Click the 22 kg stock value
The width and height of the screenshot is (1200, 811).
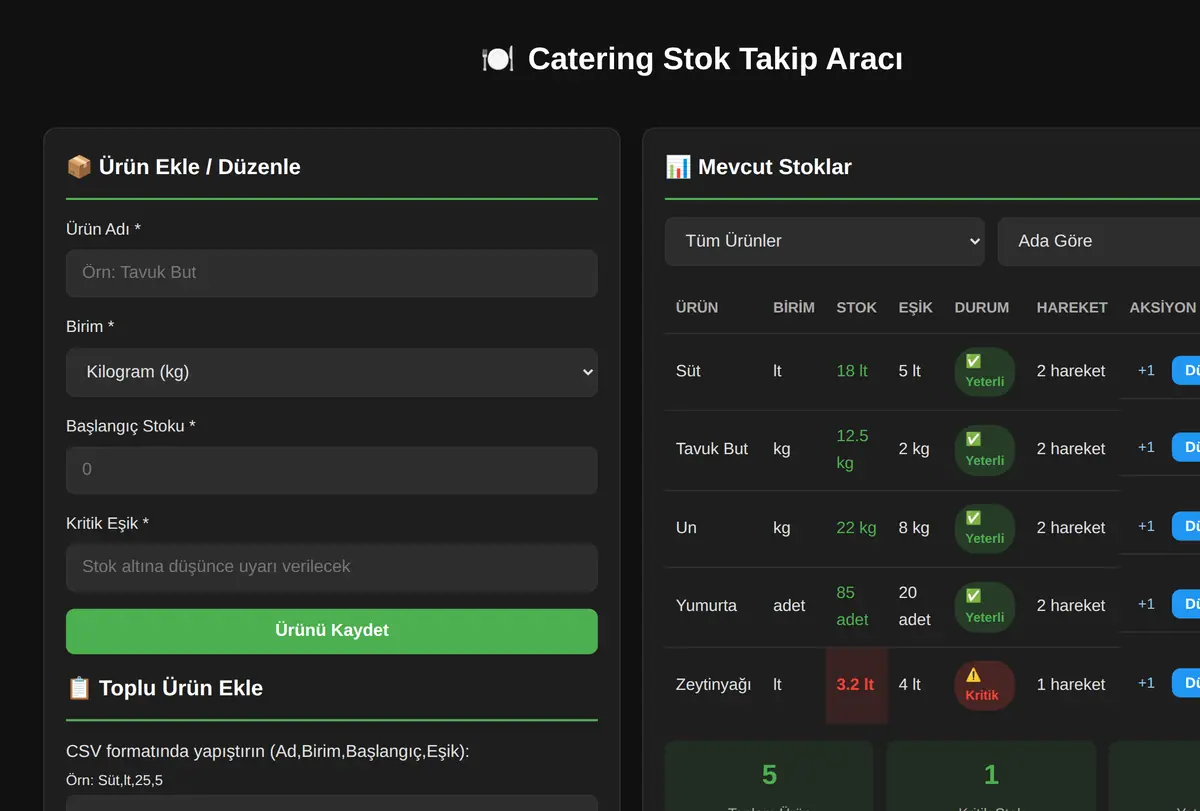[856, 528]
